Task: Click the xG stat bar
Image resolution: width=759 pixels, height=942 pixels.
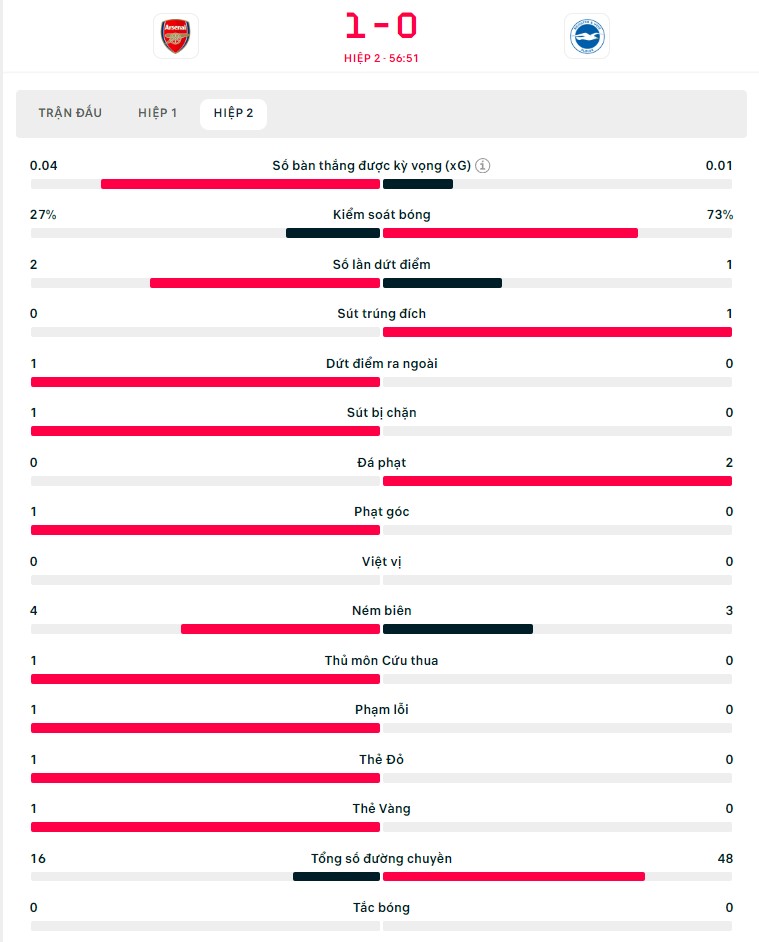Action: click(381, 184)
